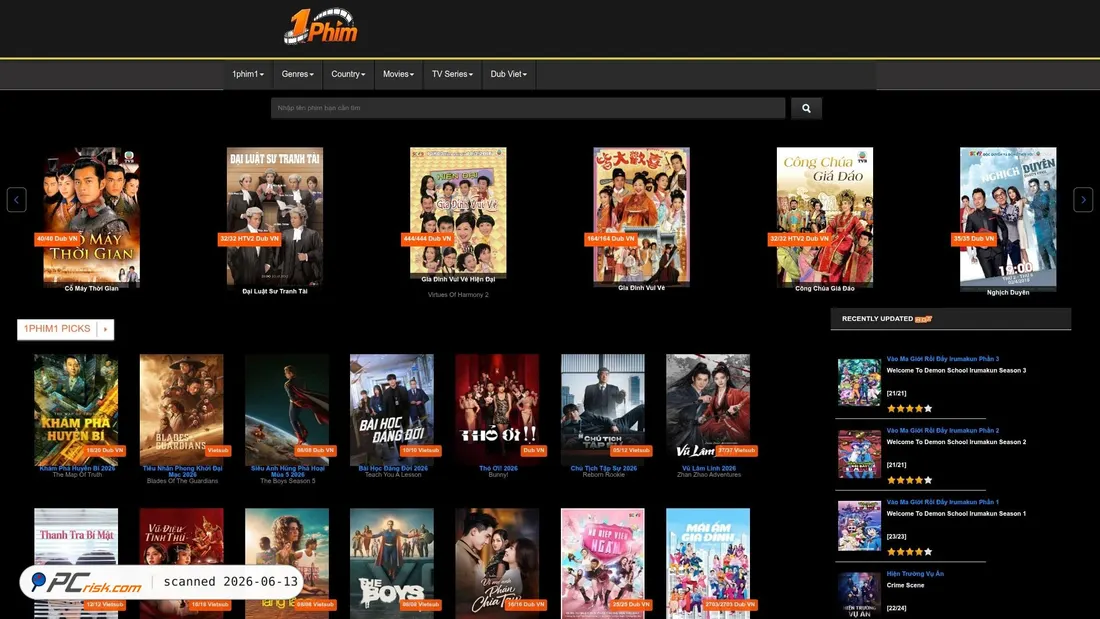Click 444/444 Dub VN episode badge
This screenshot has width=1100, height=619.
point(427,239)
